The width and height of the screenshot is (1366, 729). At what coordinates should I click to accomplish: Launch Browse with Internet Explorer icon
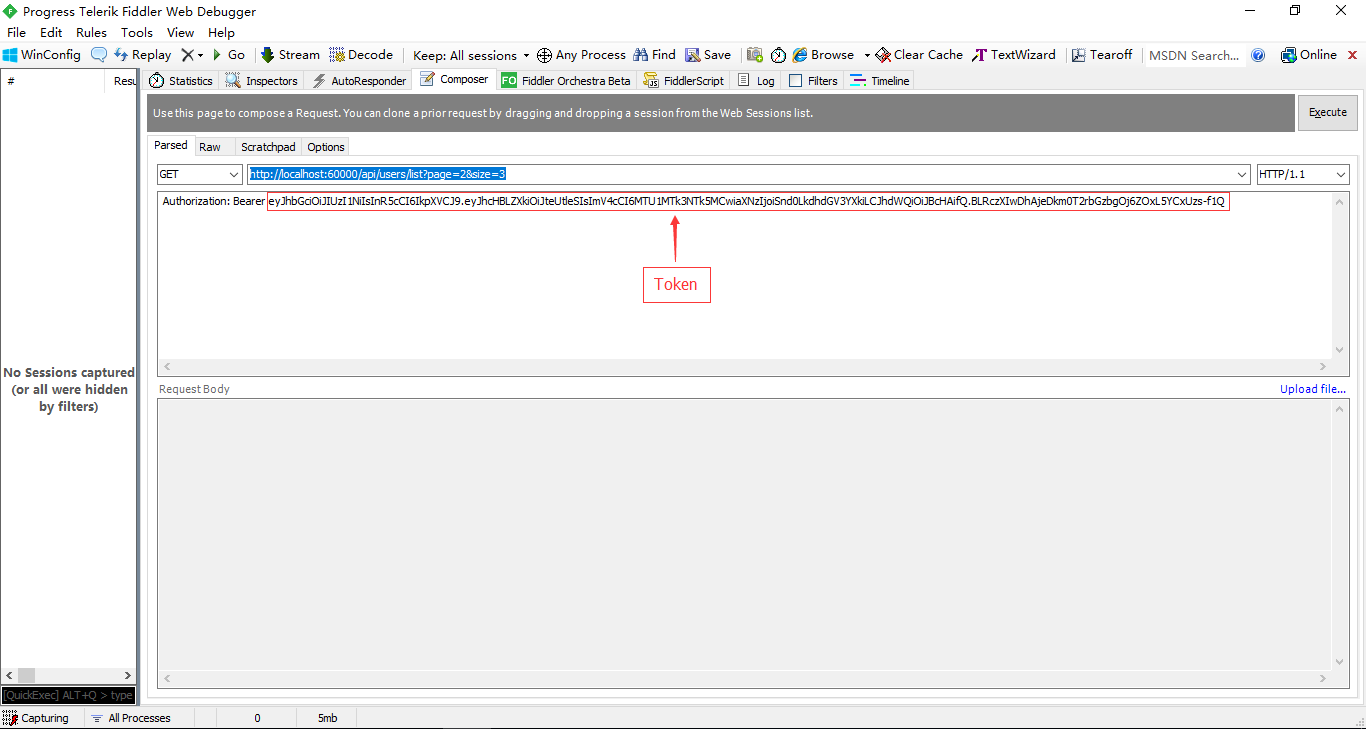(x=823, y=55)
